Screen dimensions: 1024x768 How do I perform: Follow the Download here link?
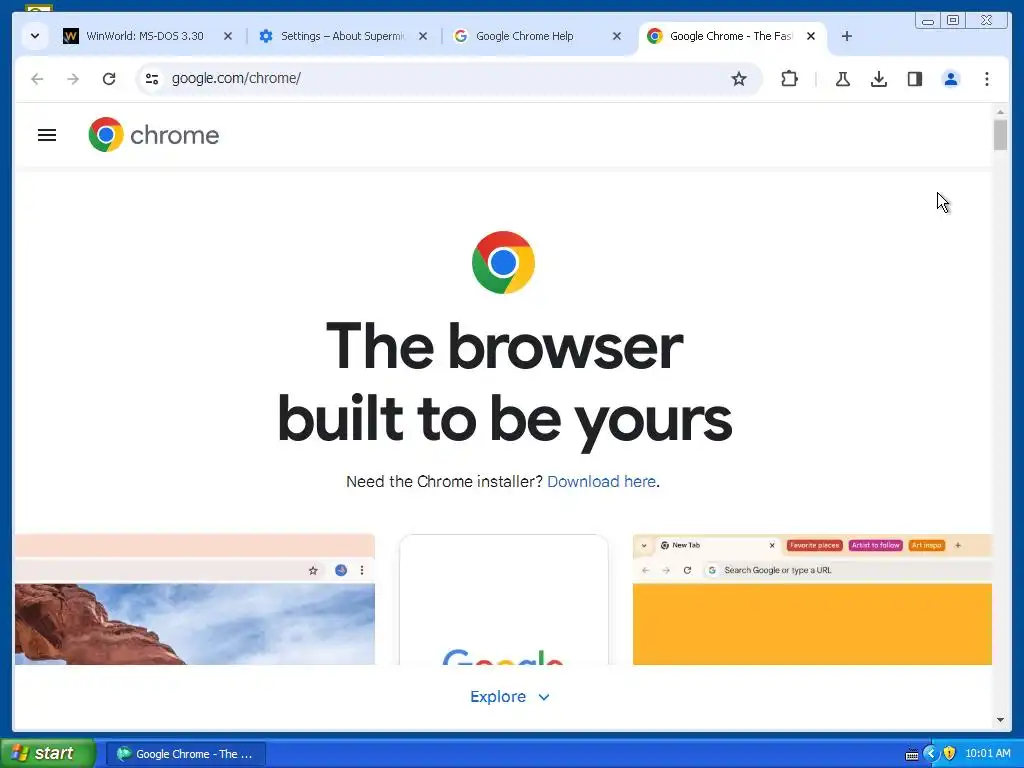pyautogui.click(x=601, y=481)
